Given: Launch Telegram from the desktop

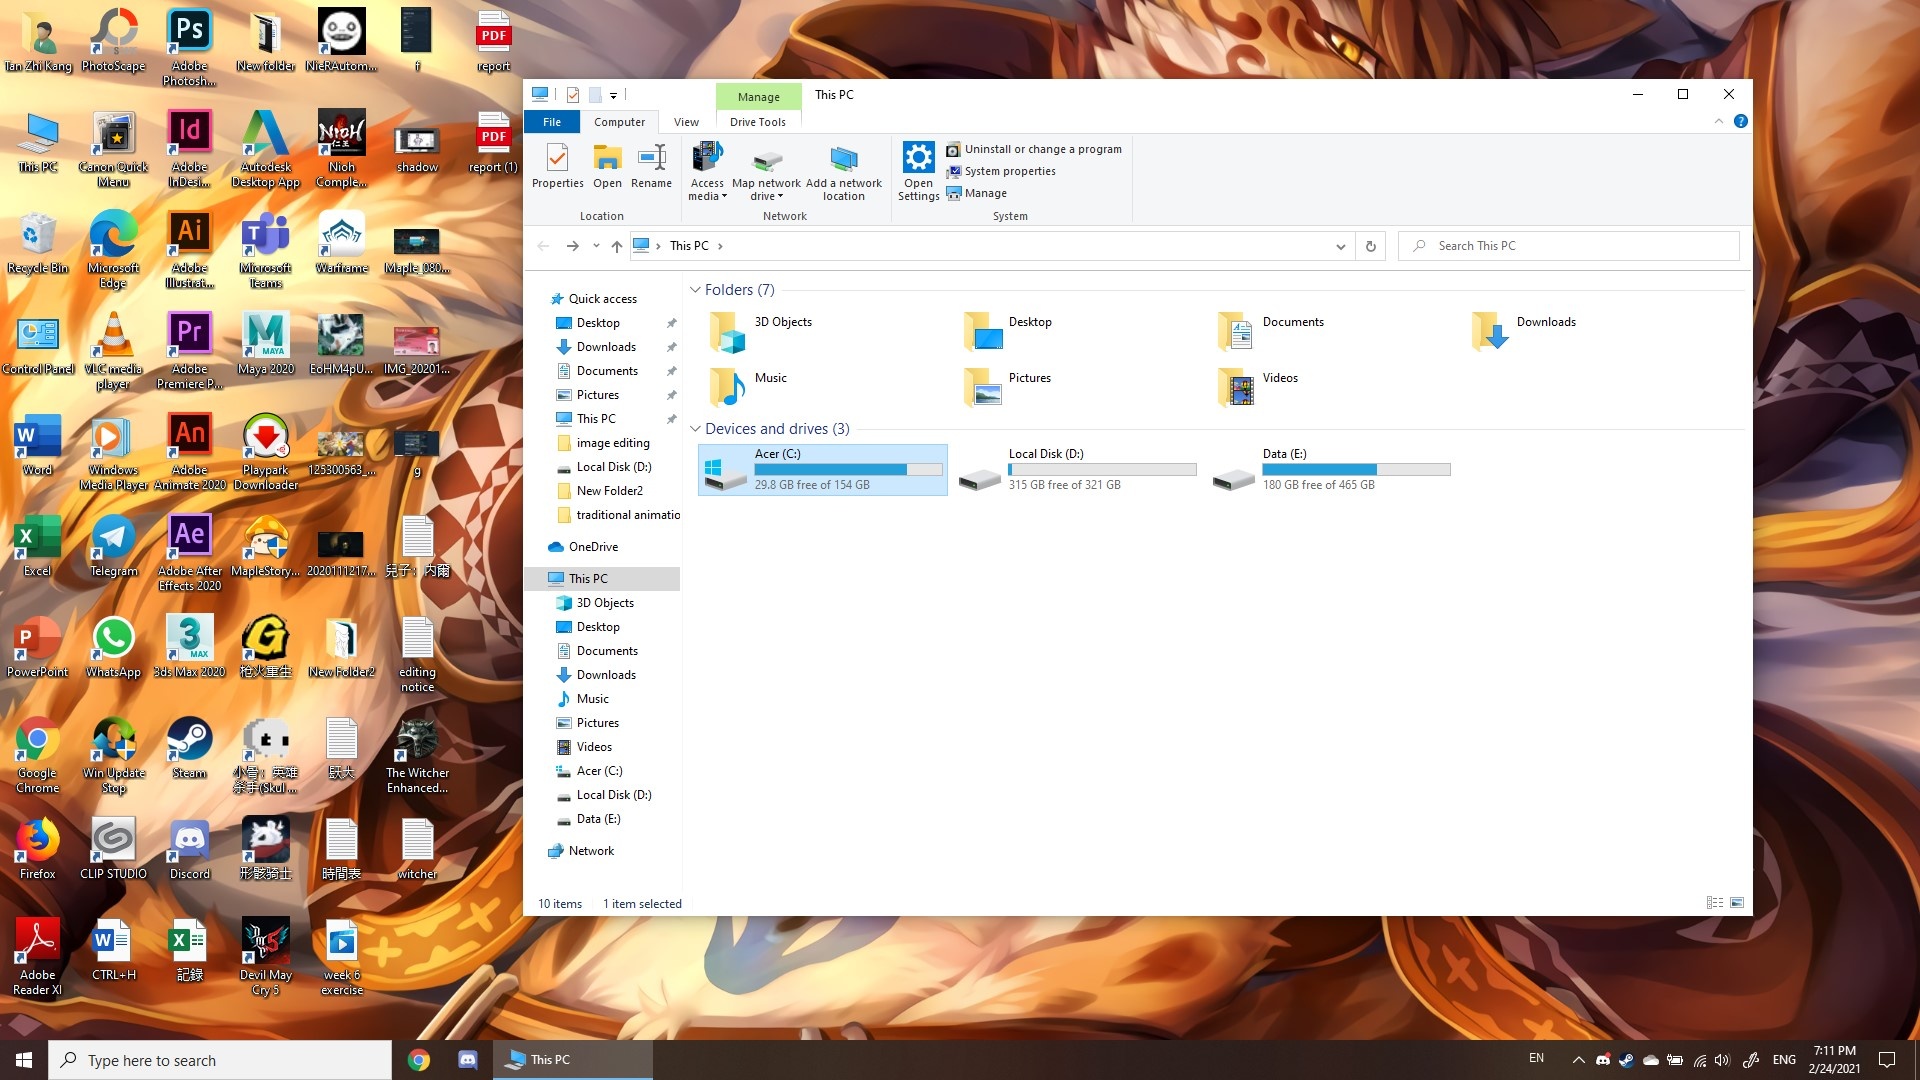Looking at the screenshot, I should coord(113,546).
